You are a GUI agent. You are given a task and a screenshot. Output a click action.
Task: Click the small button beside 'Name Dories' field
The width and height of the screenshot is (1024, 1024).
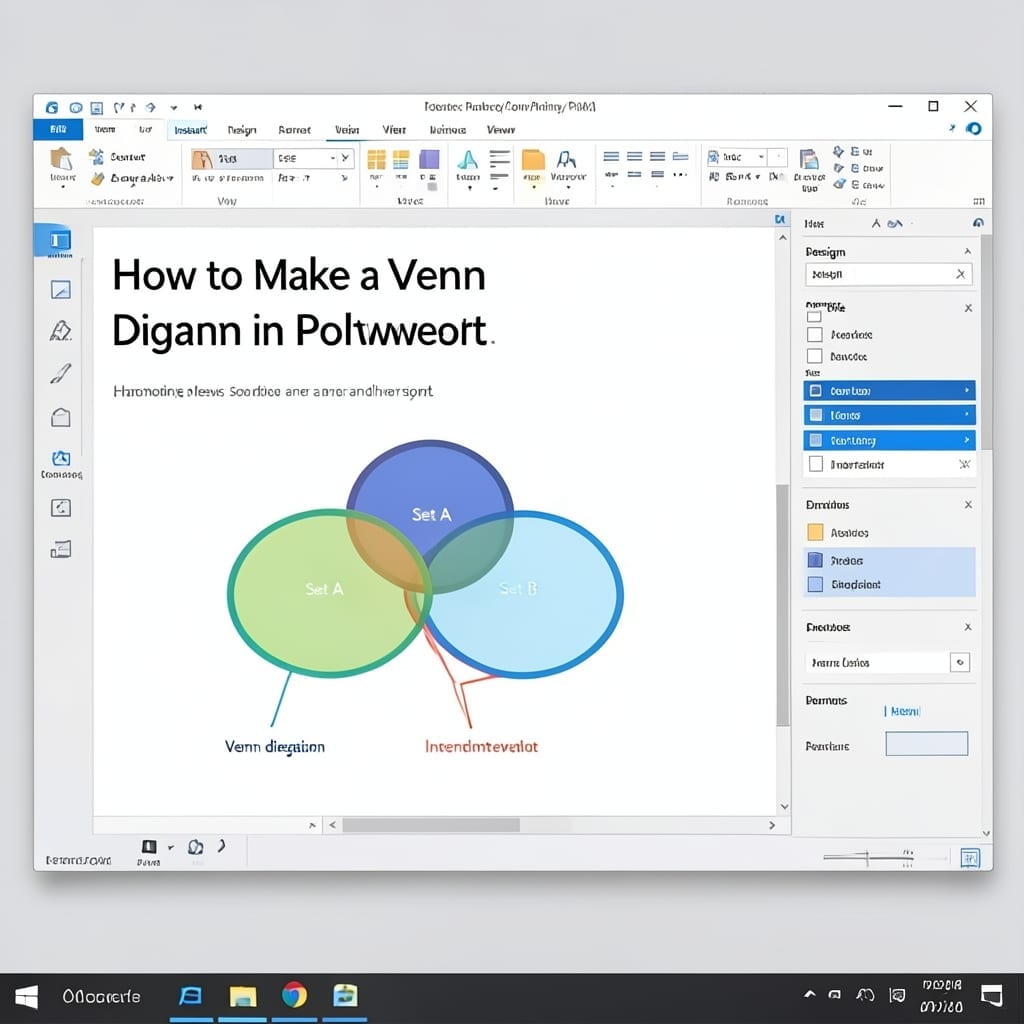pyautogui.click(x=959, y=662)
